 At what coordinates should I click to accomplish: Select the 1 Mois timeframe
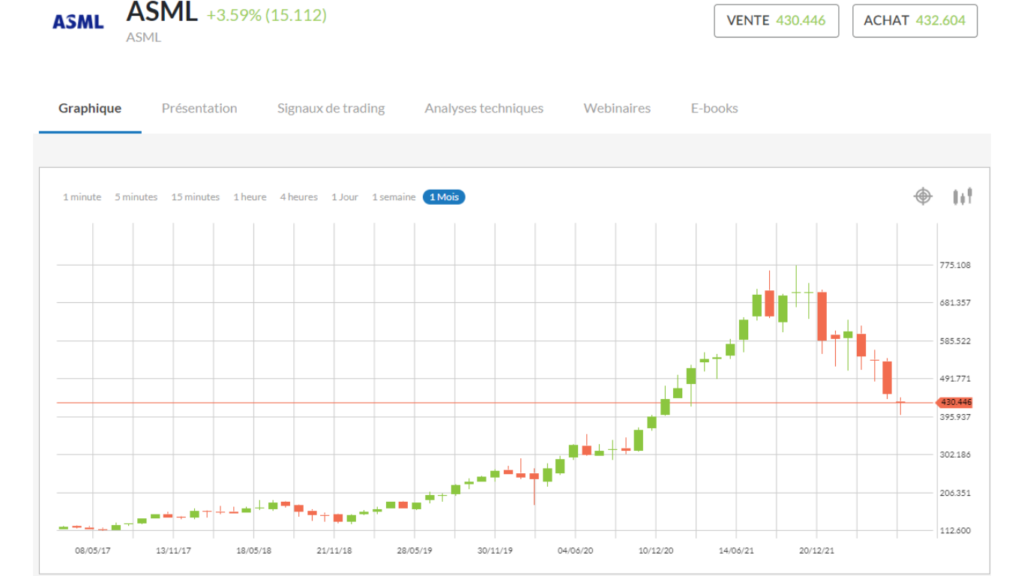[x=443, y=197]
